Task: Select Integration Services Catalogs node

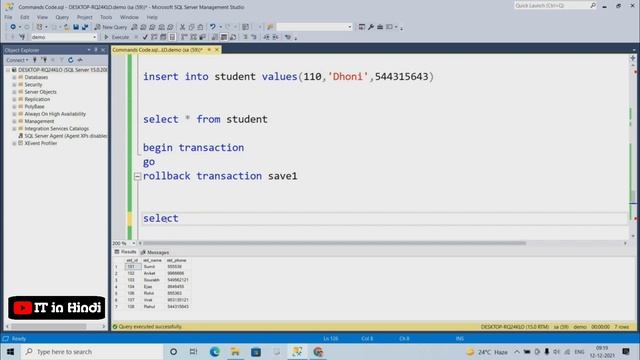Action: (x=56, y=129)
